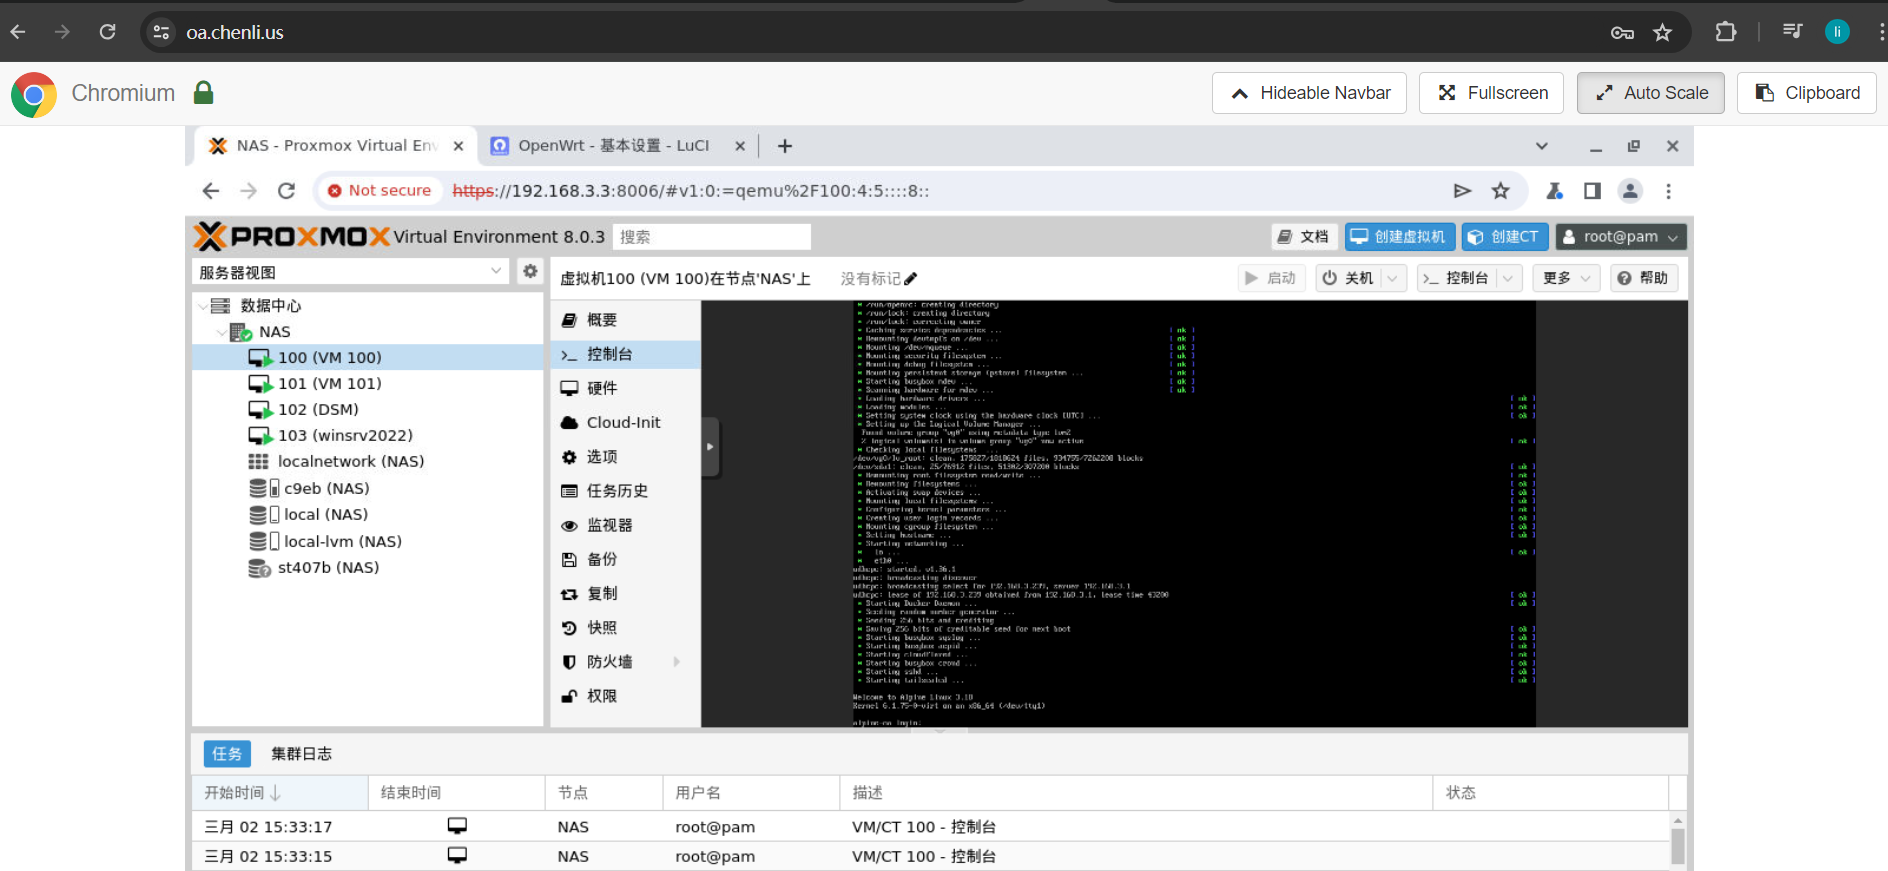Image resolution: width=1888 pixels, height=871 pixels.
Task: Open the root@pam user menu
Action: click(1621, 237)
